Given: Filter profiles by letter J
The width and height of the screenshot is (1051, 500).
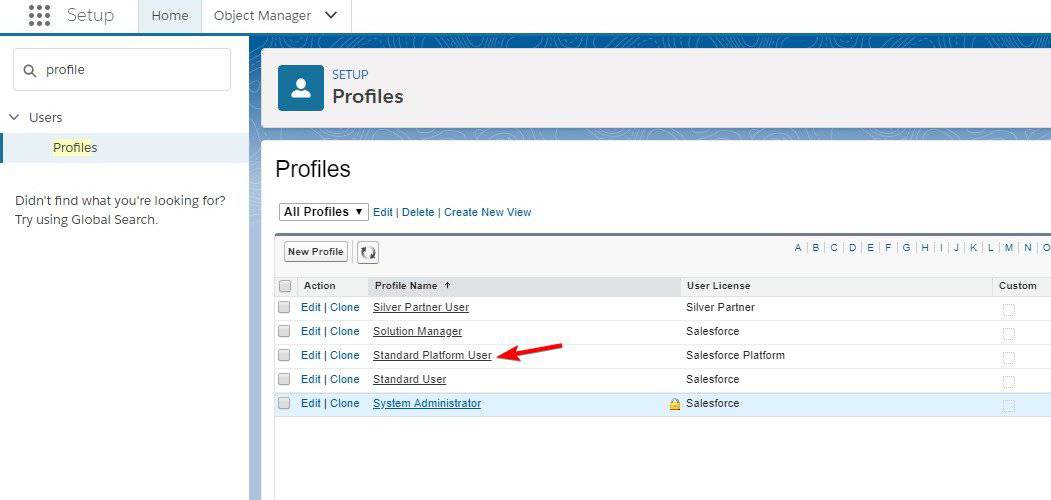Looking at the screenshot, I should tap(956, 248).
